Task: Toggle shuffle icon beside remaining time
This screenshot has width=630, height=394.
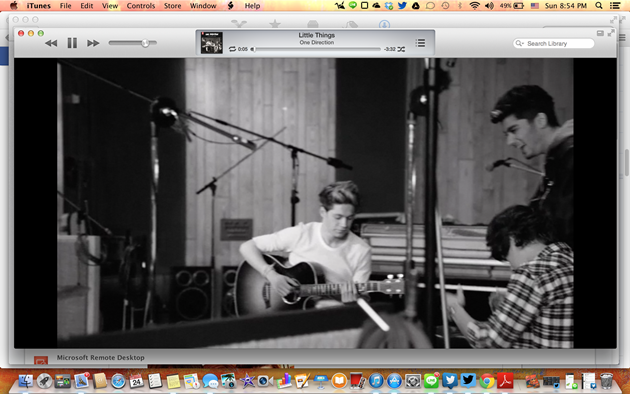Action: pyautogui.click(x=401, y=49)
